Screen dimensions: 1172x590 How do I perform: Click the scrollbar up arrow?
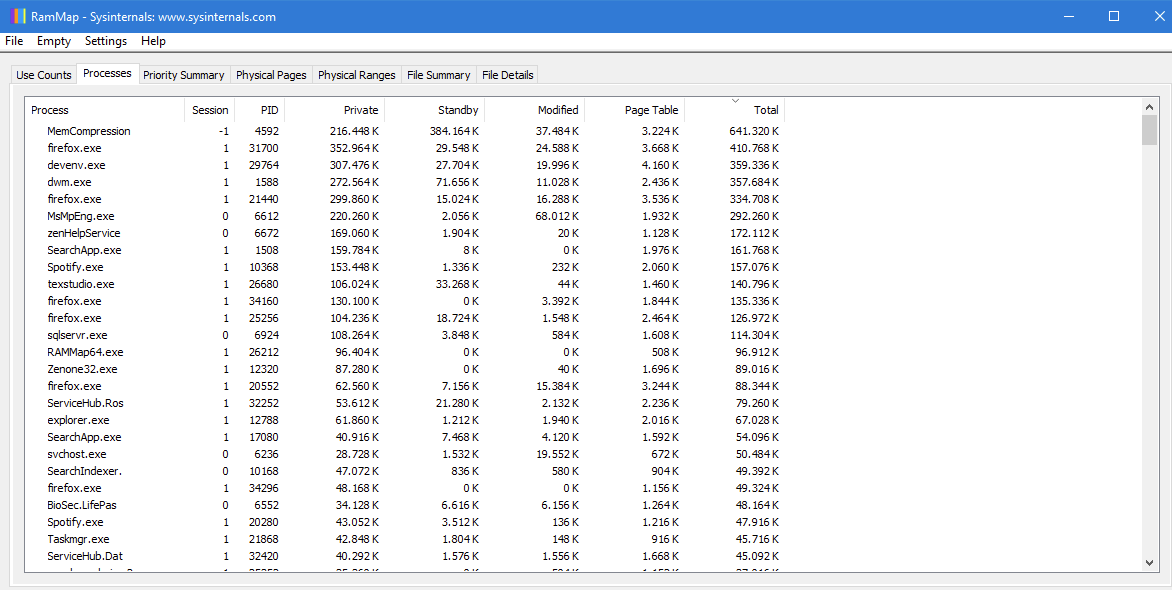tap(1150, 107)
